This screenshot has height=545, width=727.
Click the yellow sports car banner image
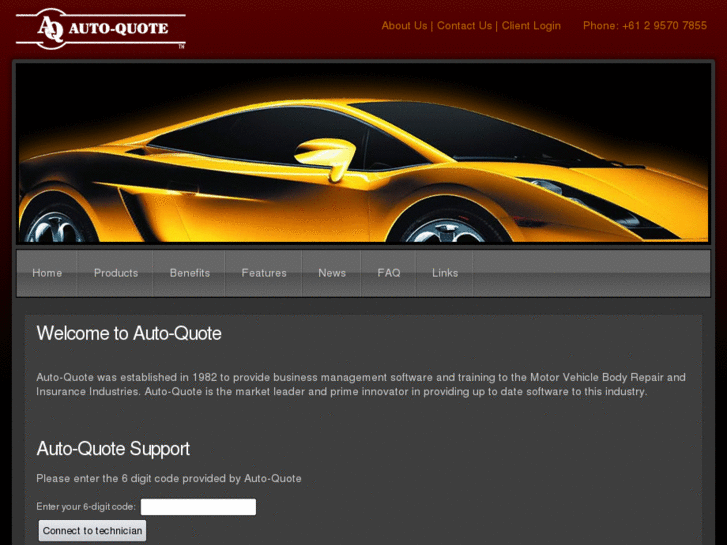click(364, 153)
